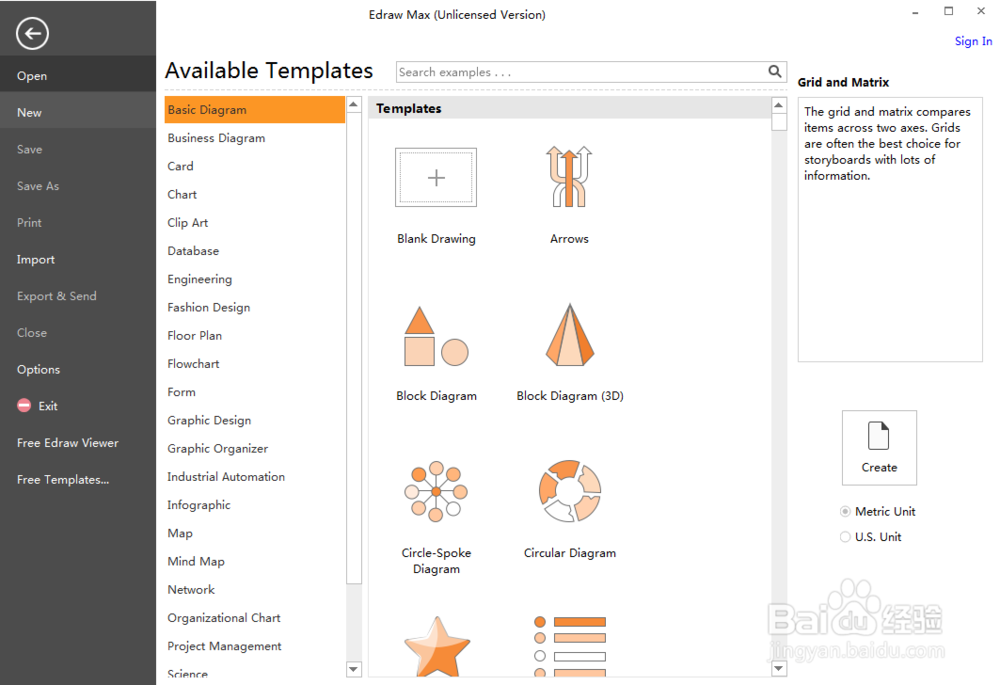Image resolution: width=1000 pixels, height=685 pixels.
Task: Select the Network category
Action: point(254,589)
